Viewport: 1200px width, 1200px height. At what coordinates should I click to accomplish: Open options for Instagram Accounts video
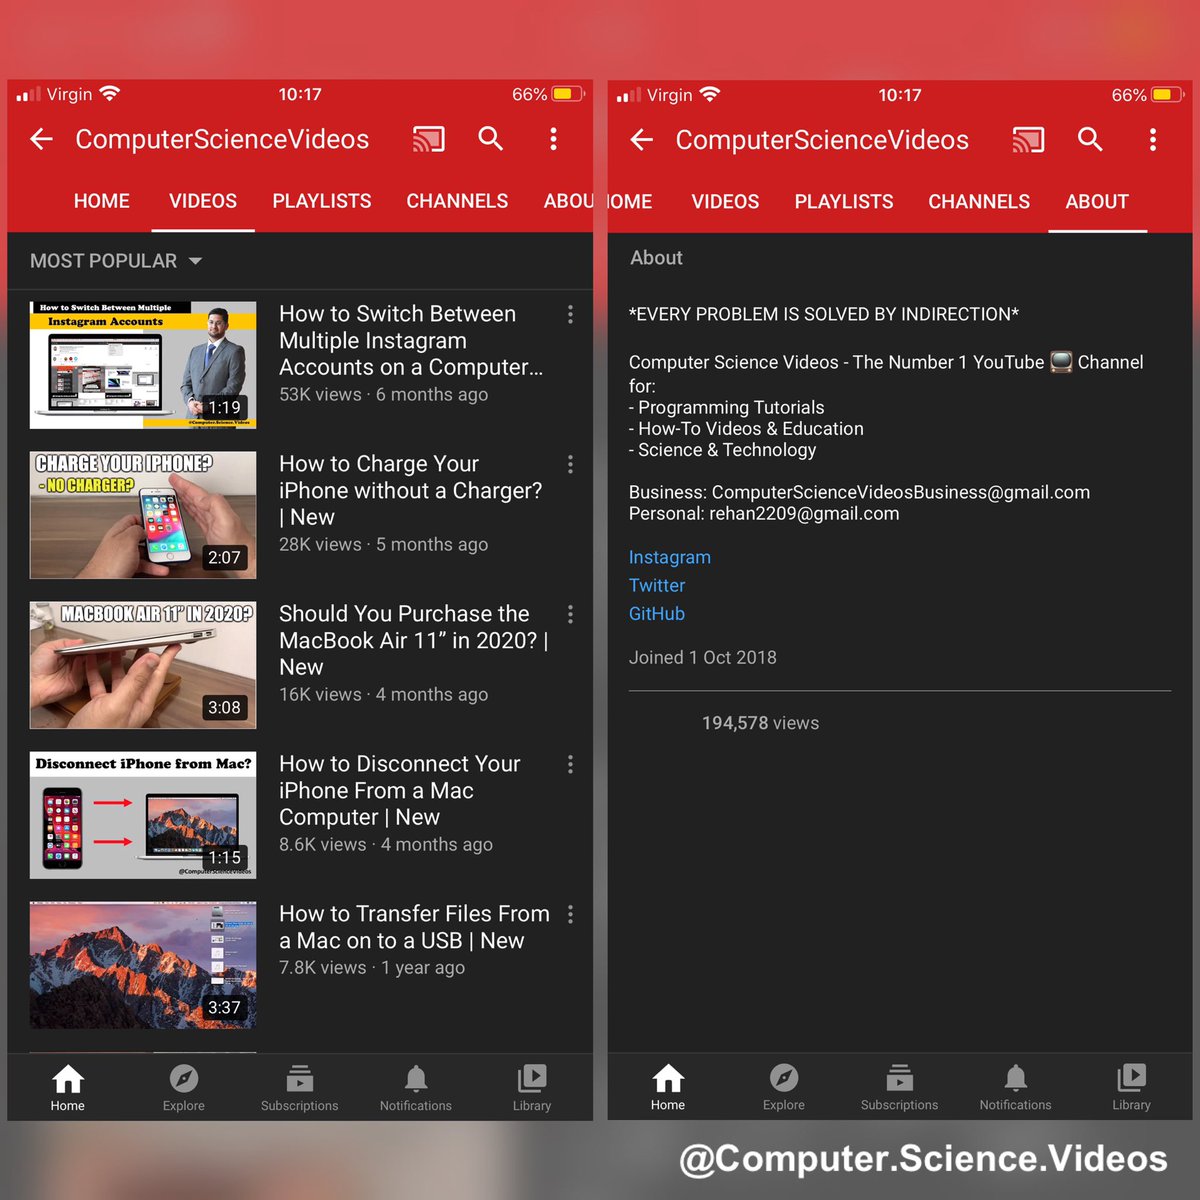point(570,314)
